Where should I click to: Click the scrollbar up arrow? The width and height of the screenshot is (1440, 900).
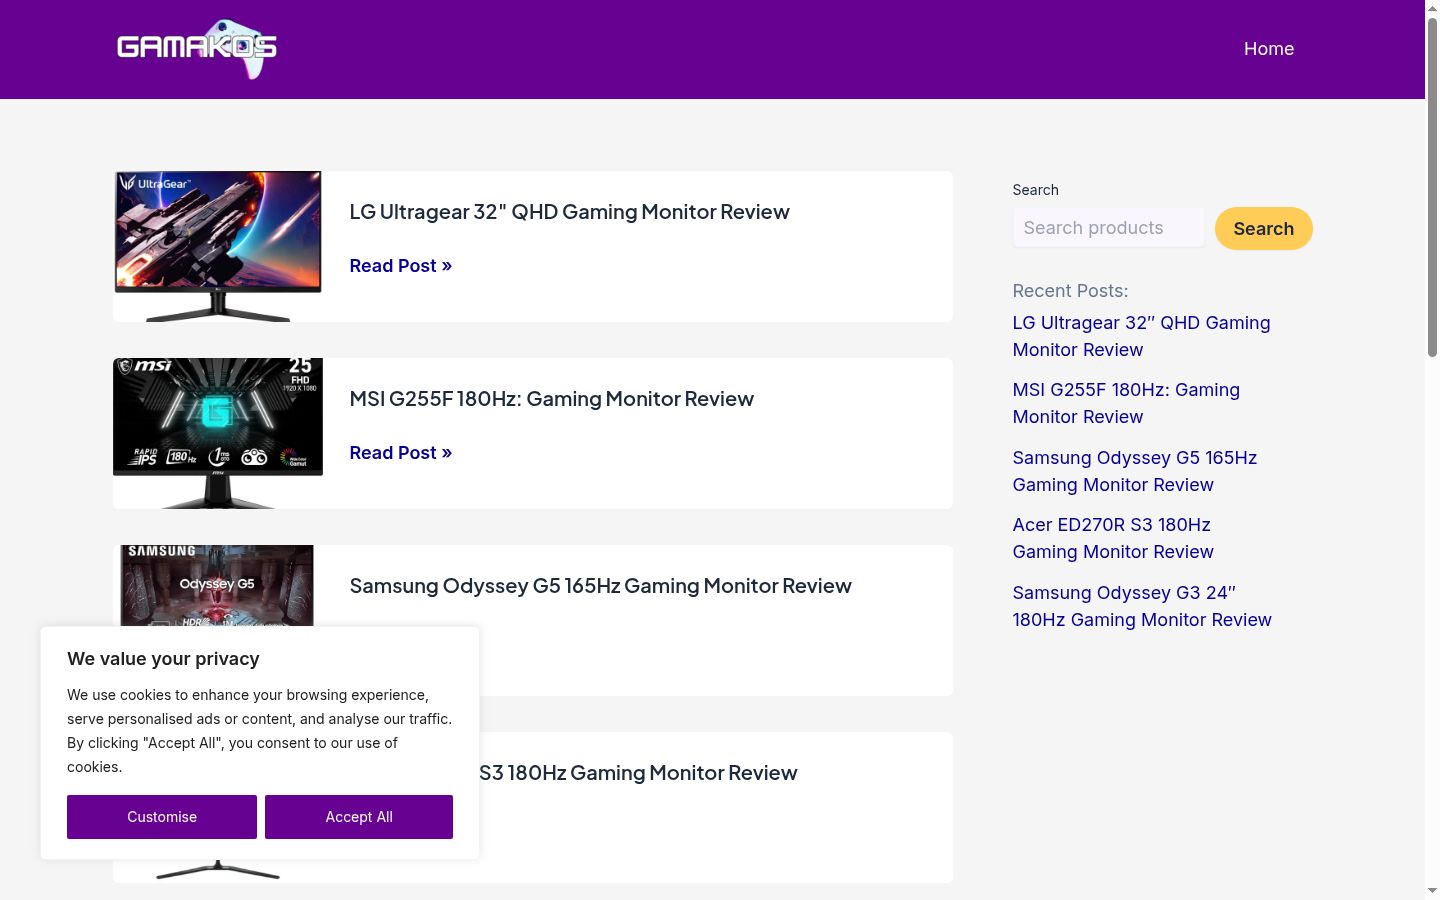coord(1432,8)
